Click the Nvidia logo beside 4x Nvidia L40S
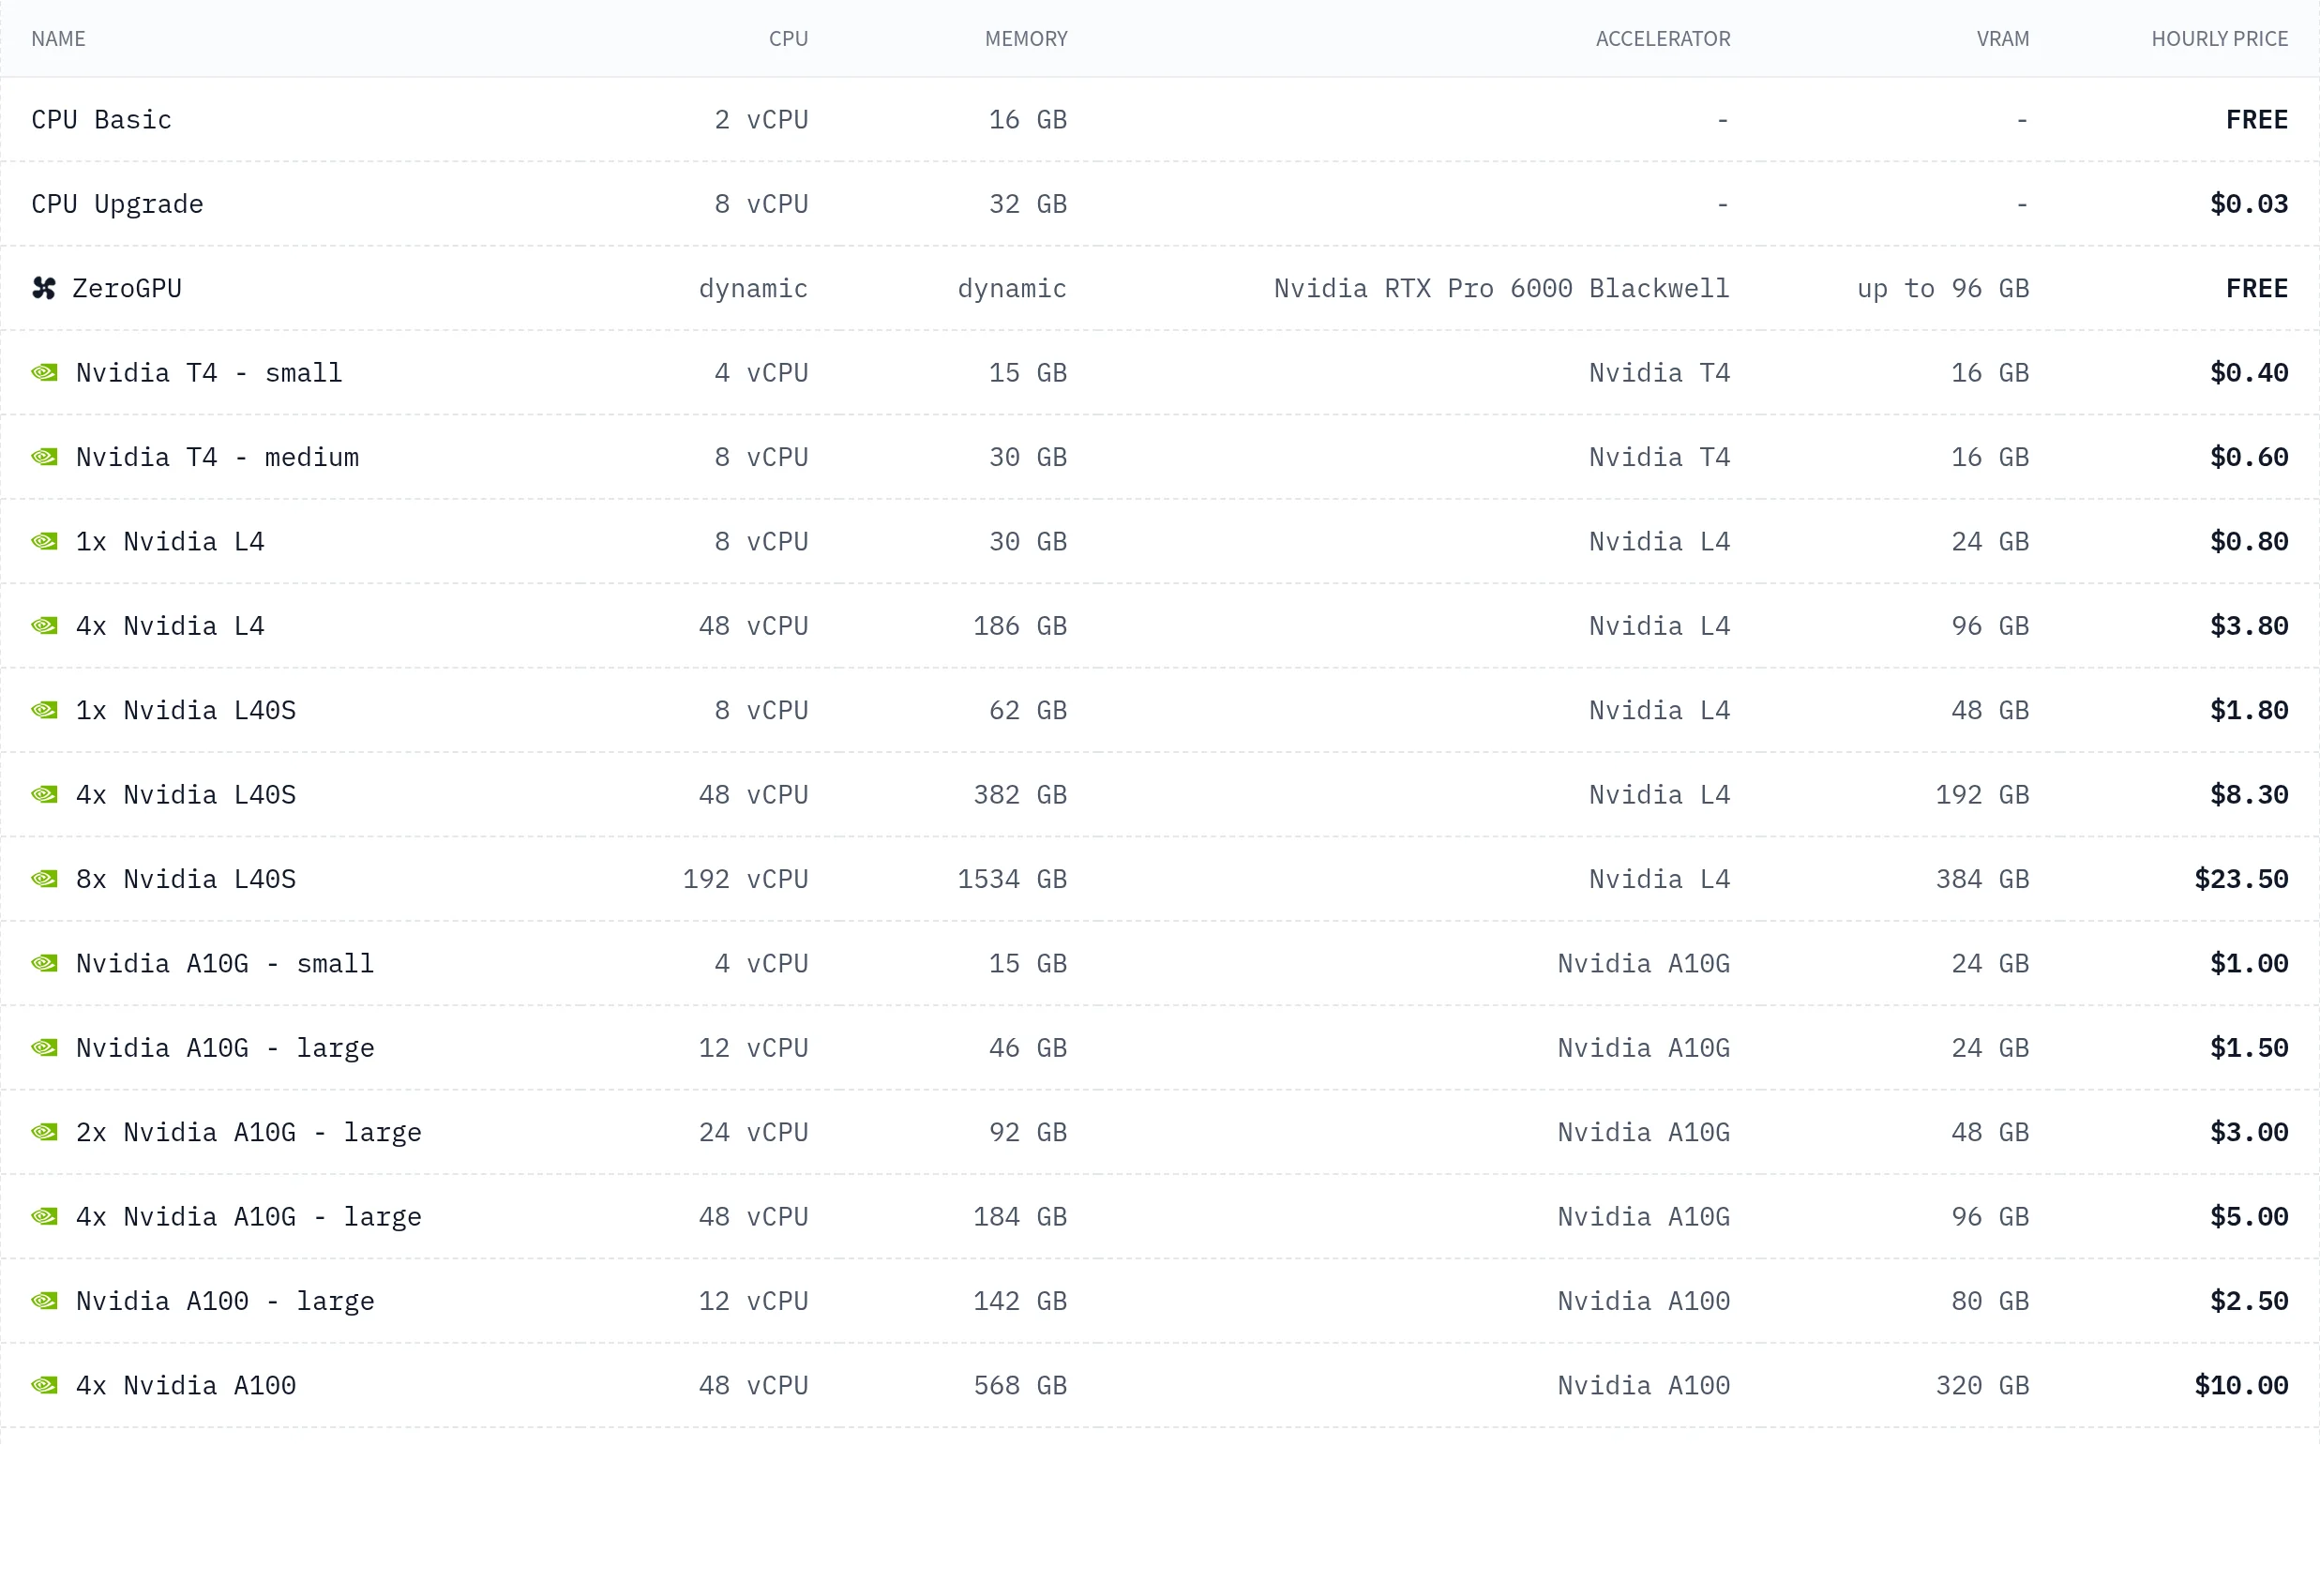The height and width of the screenshot is (1596, 2320). 44,794
